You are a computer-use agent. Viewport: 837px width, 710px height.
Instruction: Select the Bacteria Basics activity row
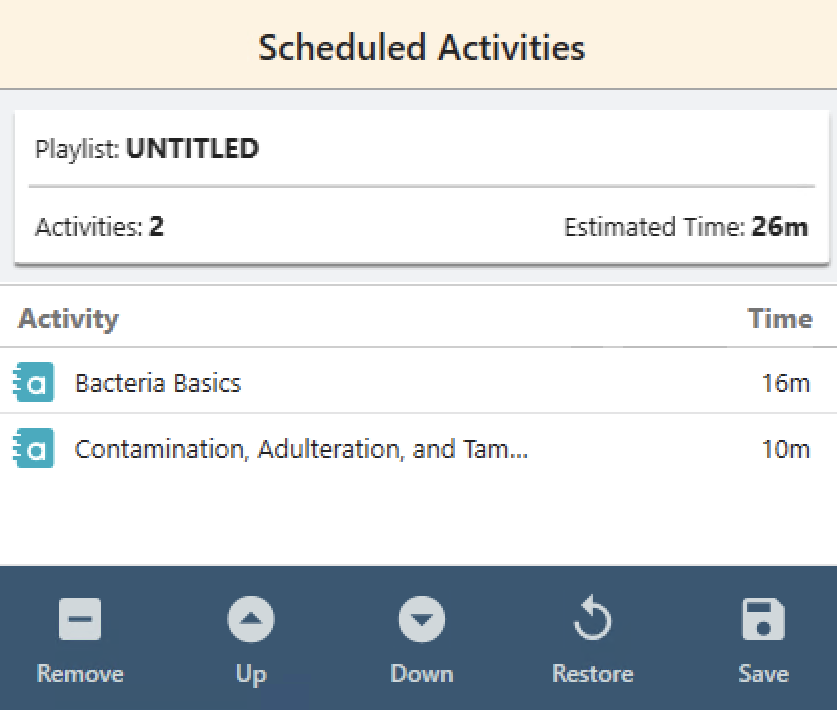pos(157,383)
